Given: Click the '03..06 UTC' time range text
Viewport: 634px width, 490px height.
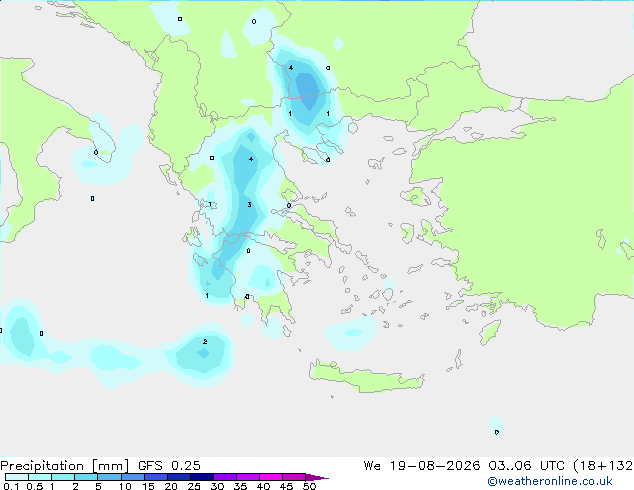Looking at the screenshot, I should [x=526, y=466].
